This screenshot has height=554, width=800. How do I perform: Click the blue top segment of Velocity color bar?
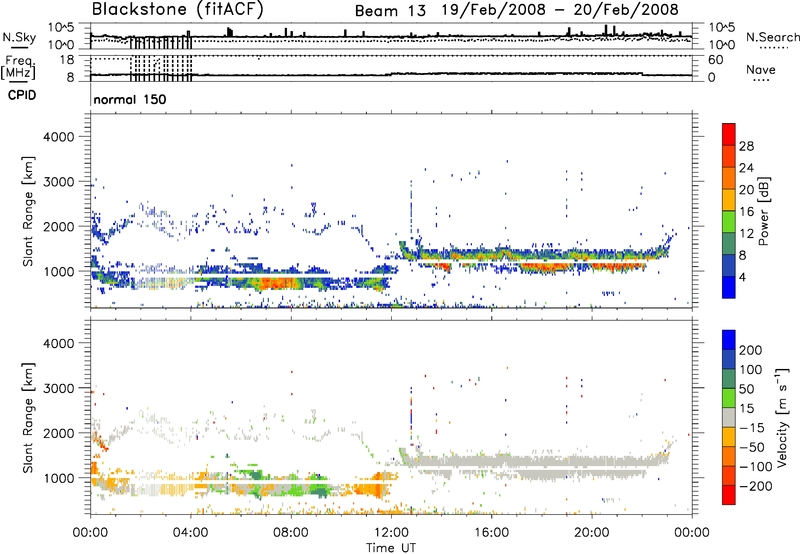729,340
